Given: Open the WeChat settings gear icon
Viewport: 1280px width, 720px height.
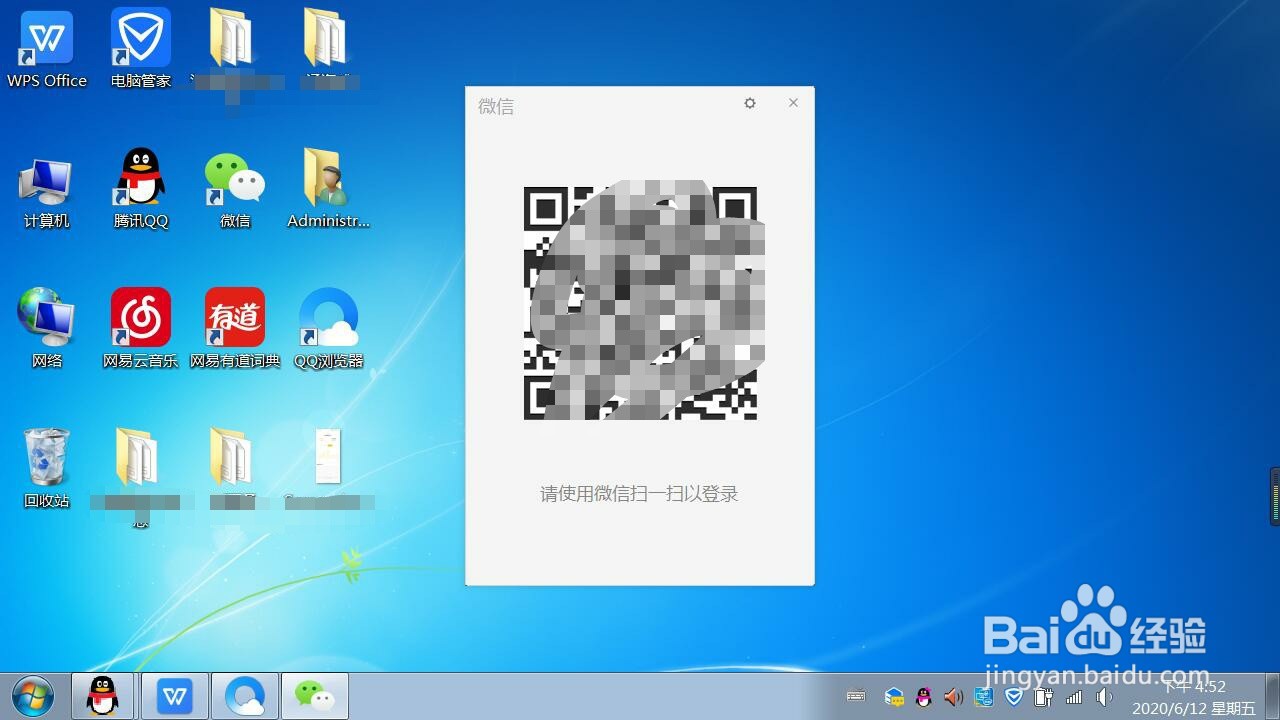Looking at the screenshot, I should (x=749, y=103).
